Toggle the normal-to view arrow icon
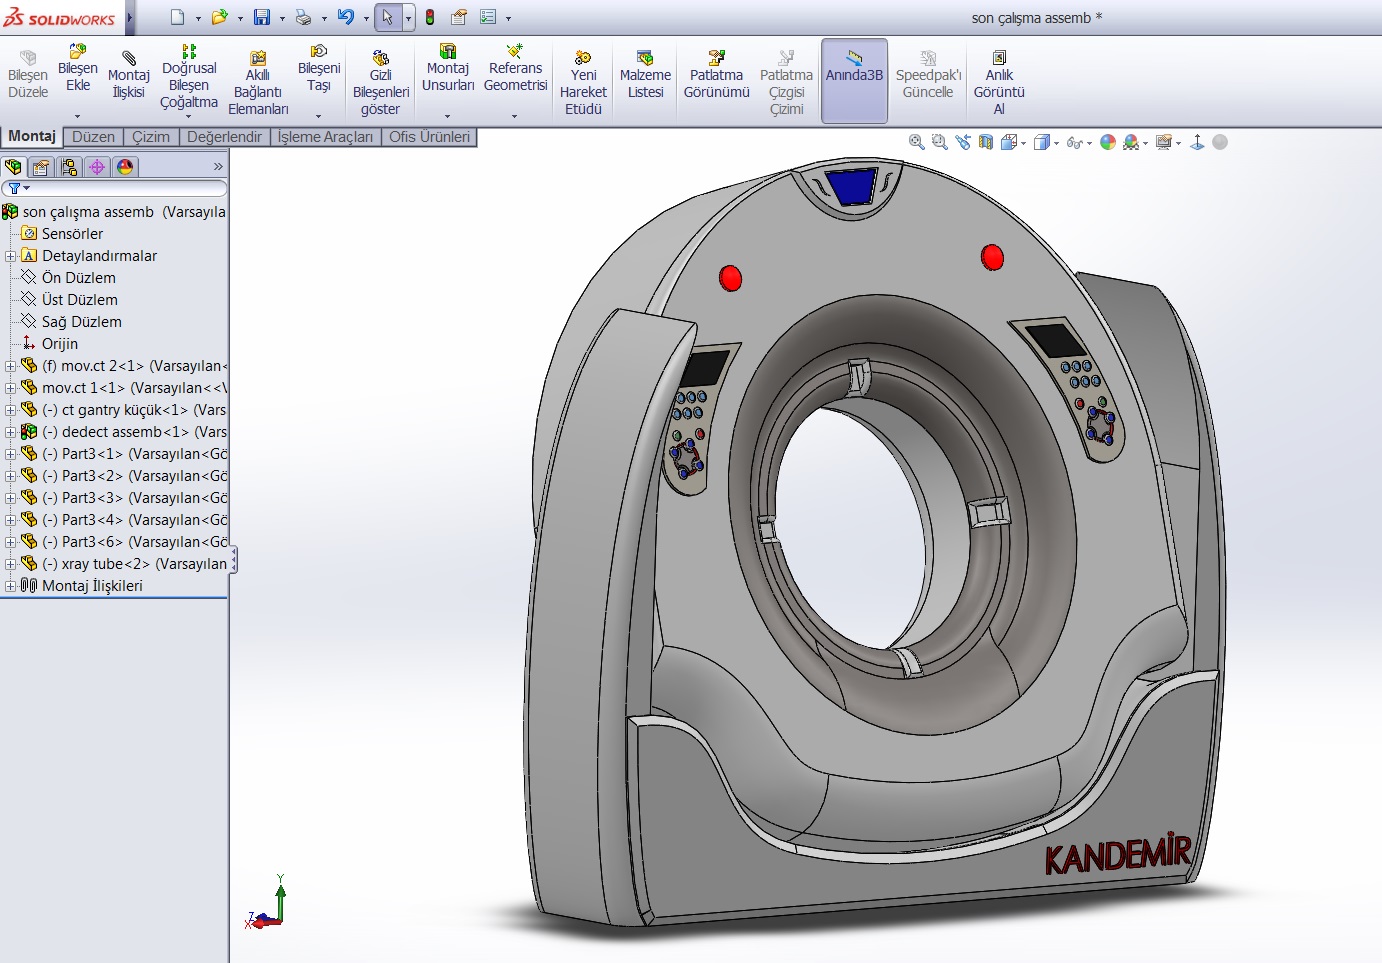 click(x=1197, y=142)
